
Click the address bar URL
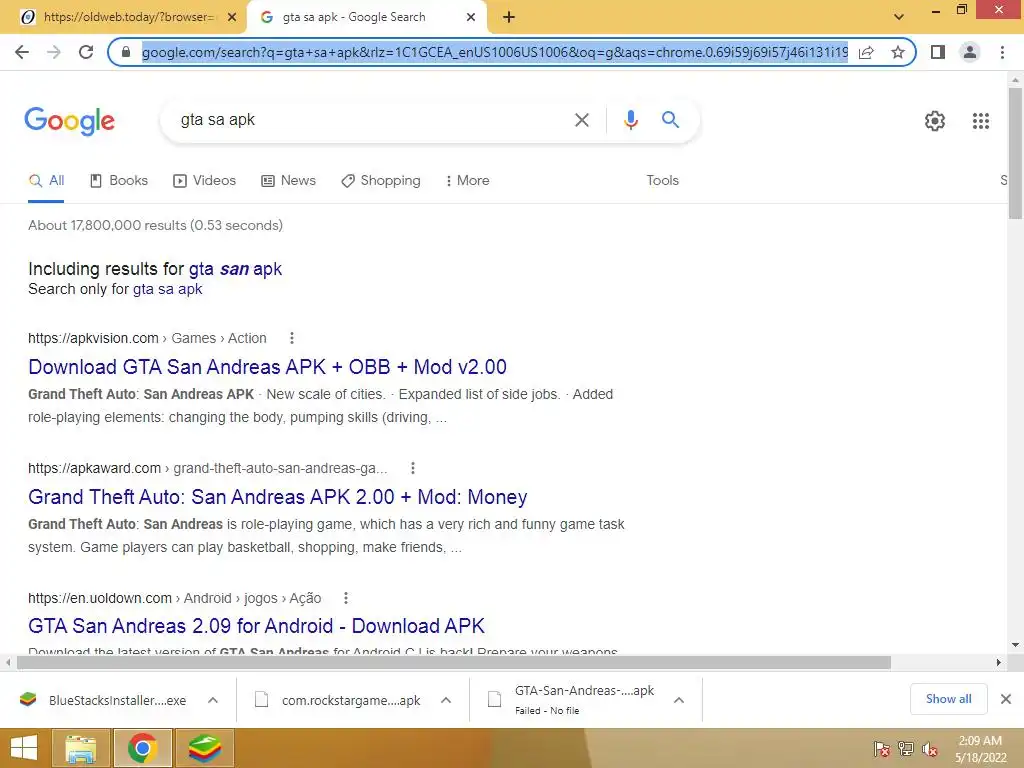coord(494,52)
